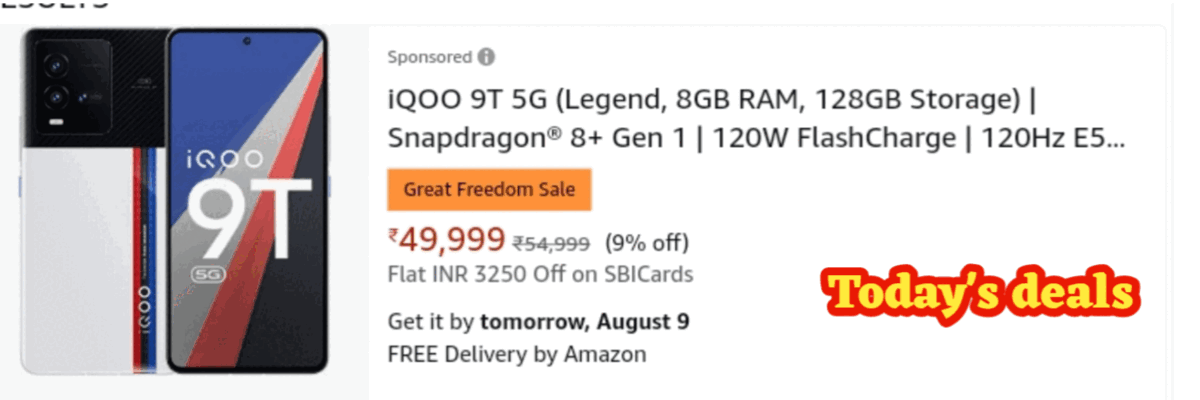Click the Sponsored label text

tap(429, 57)
